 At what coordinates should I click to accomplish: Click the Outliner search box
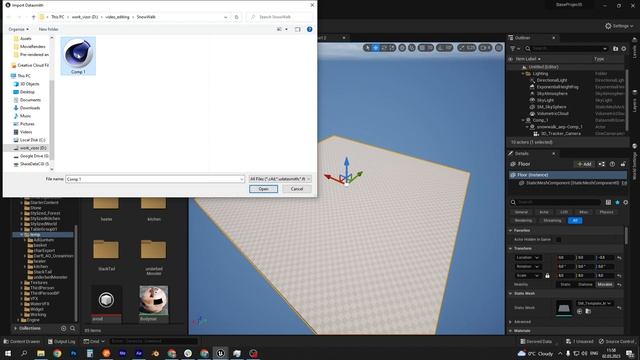567,49
